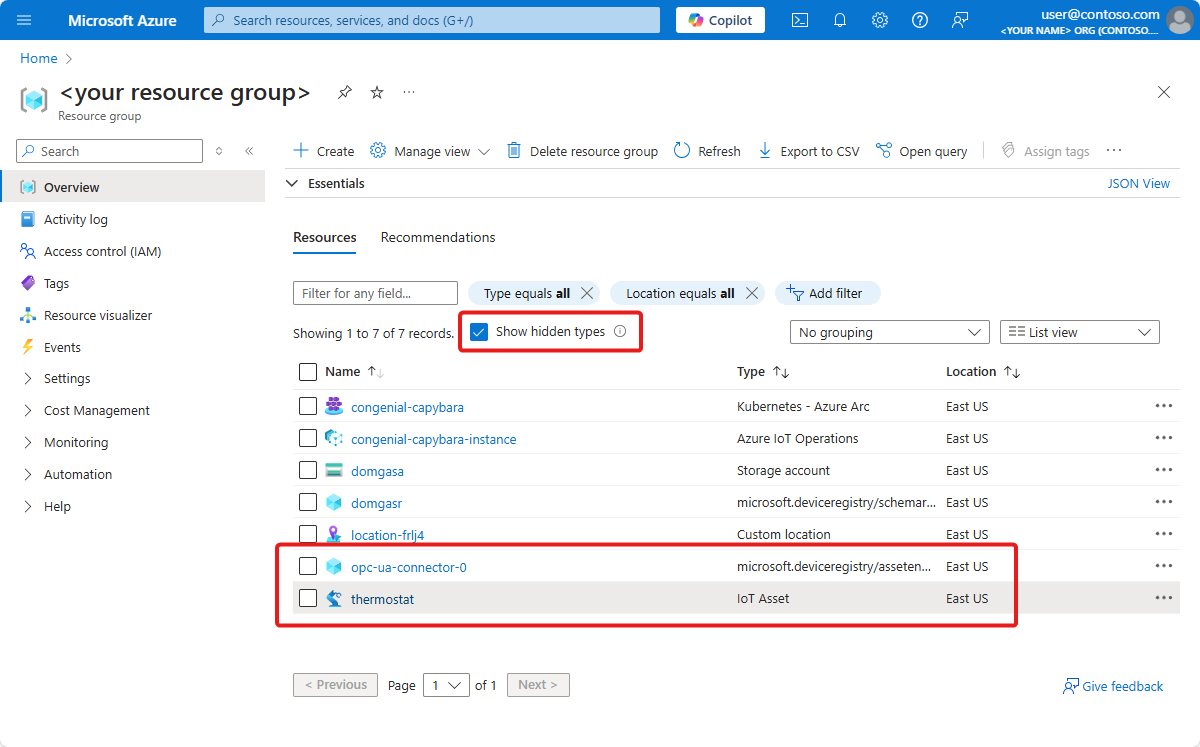Select domgasr row checkbox
Screen dimensions: 1200x747
point(308,503)
